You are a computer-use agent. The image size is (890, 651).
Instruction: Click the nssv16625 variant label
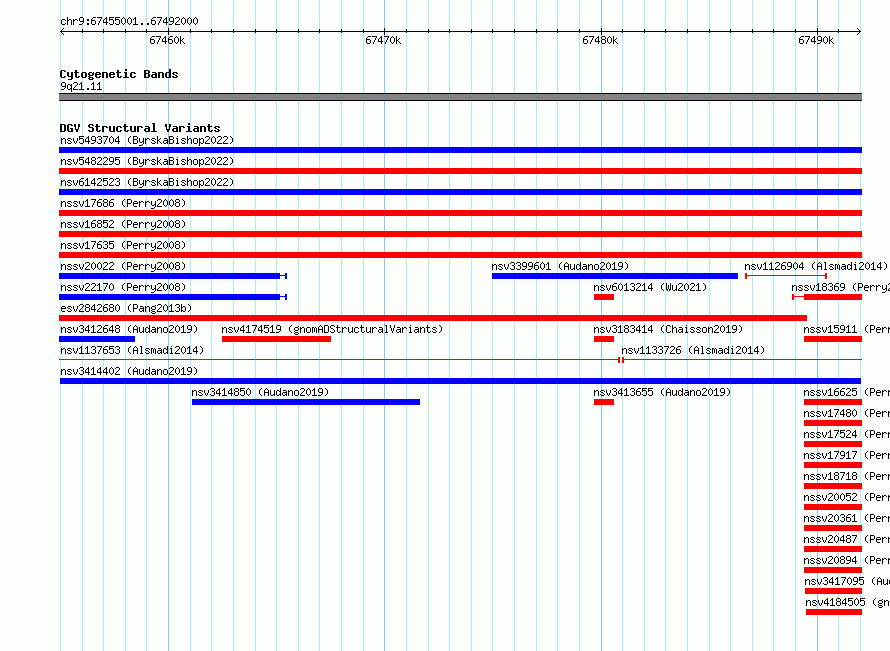[846, 392]
